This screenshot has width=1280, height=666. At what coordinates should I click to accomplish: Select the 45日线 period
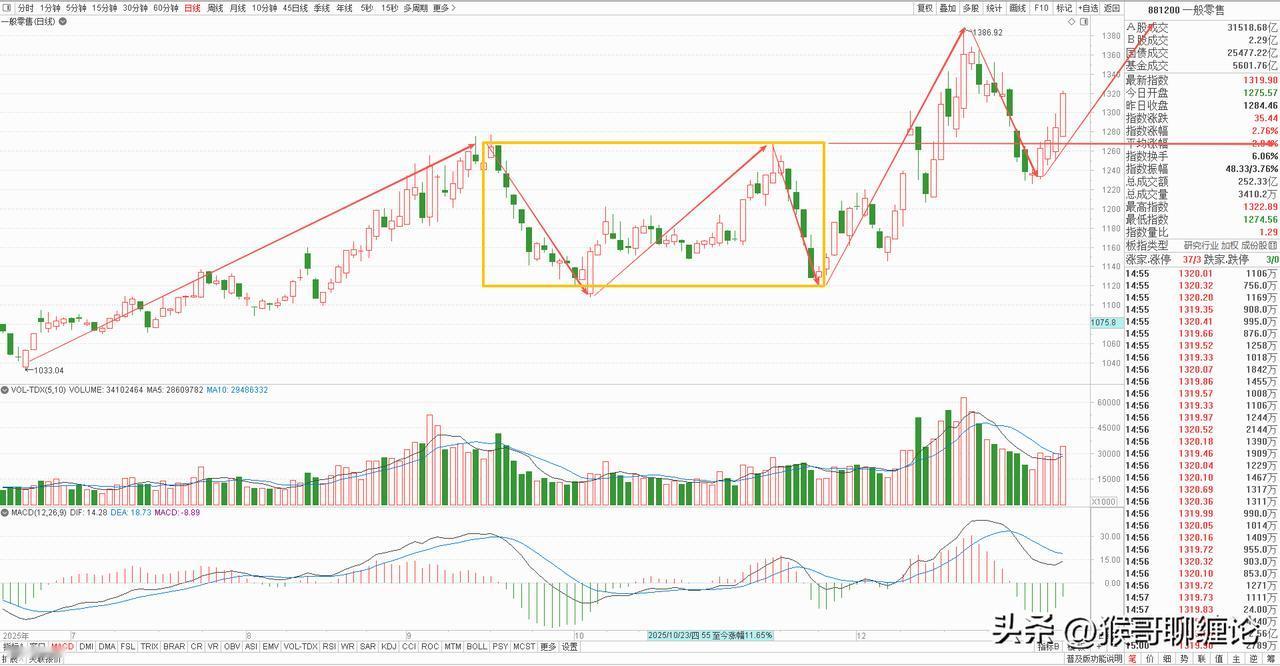295,8
